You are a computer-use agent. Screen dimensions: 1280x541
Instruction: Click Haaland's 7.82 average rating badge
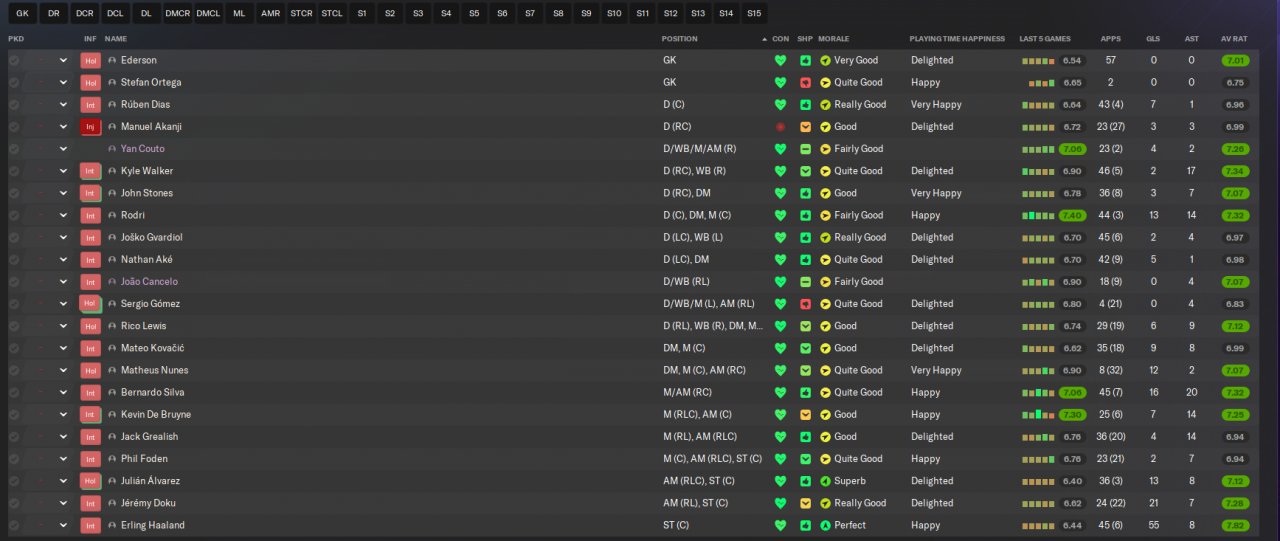pyautogui.click(x=1235, y=525)
